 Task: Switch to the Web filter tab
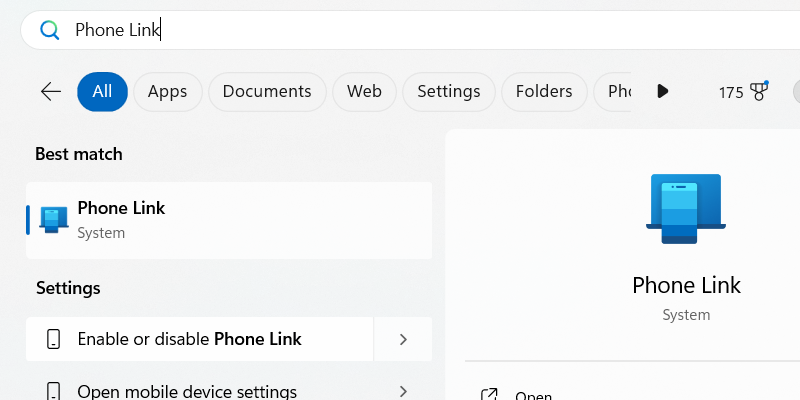(364, 92)
